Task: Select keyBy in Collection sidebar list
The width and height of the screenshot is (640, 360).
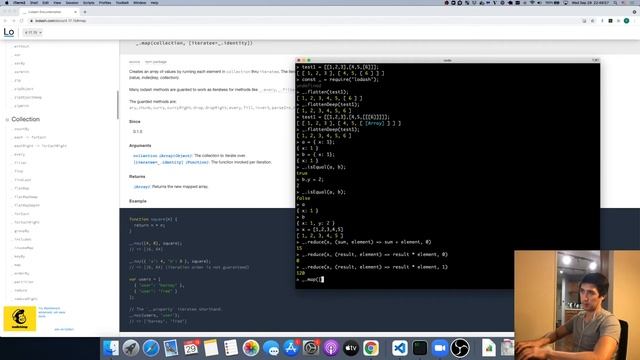Action: tap(19, 256)
